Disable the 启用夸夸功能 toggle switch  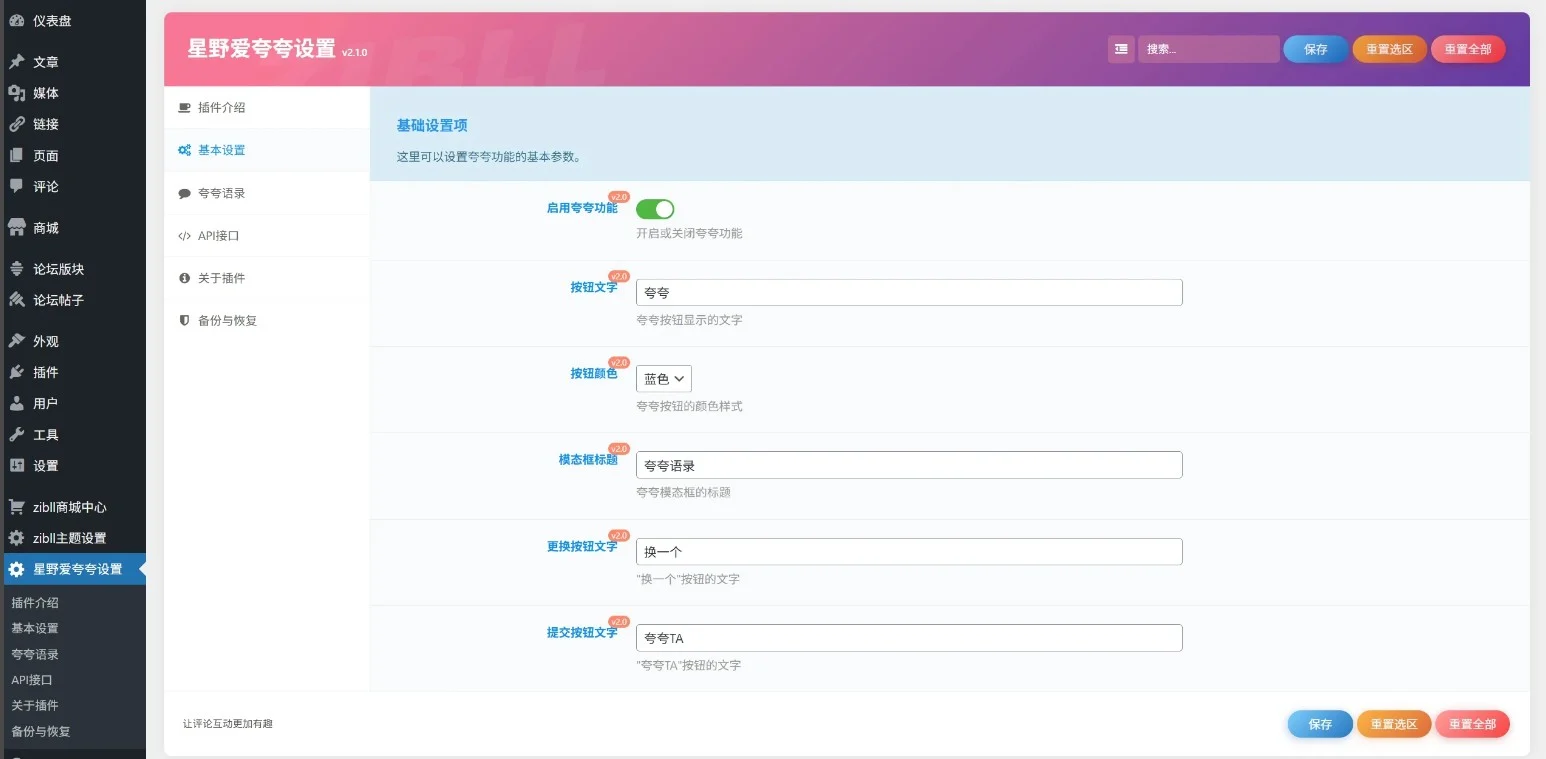click(x=655, y=209)
